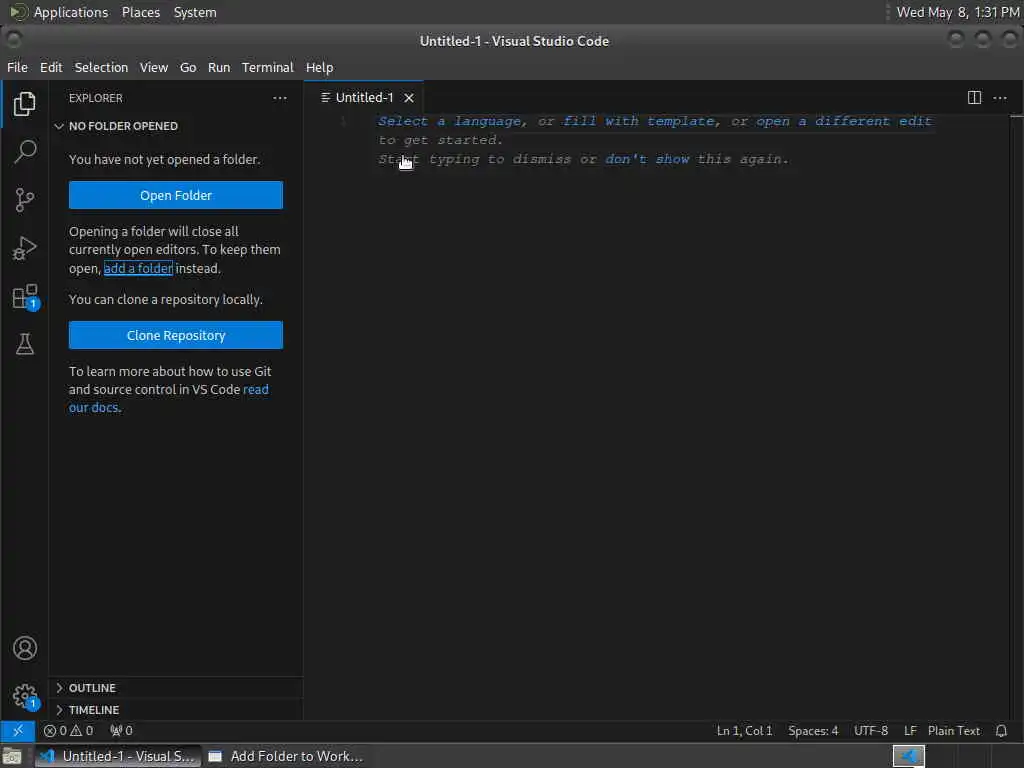
Task: Open notifications bell in status bar
Action: (x=1001, y=731)
